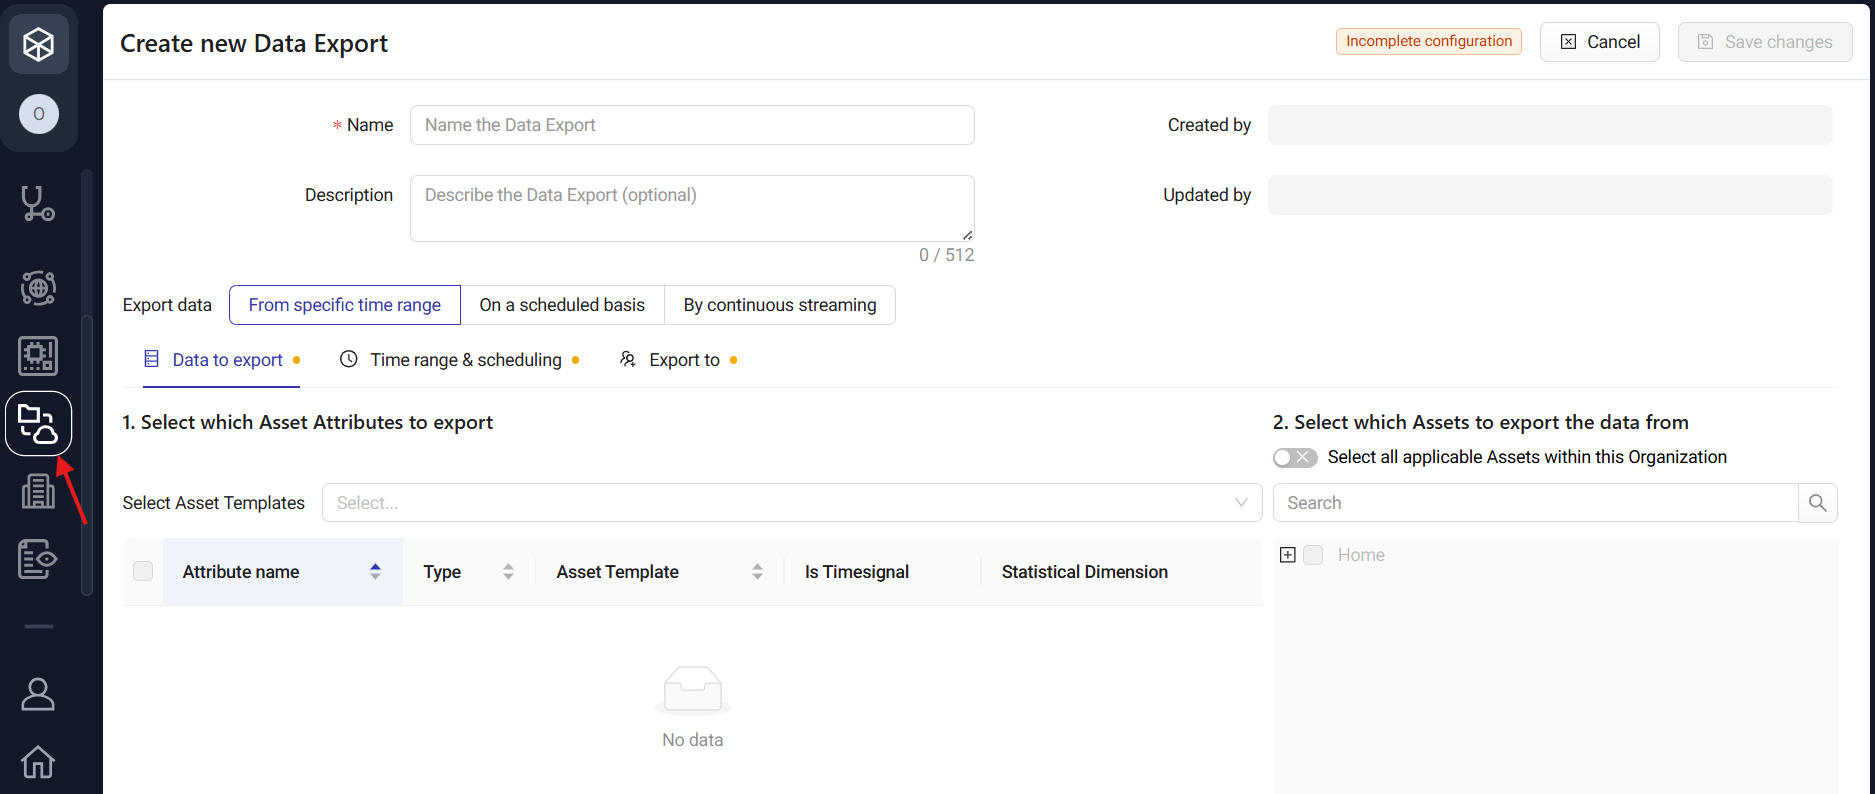Image resolution: width=1875 pixels, height=794 pixels.
Task: Open the organization avatar 'O'
Action: (38, 114)
